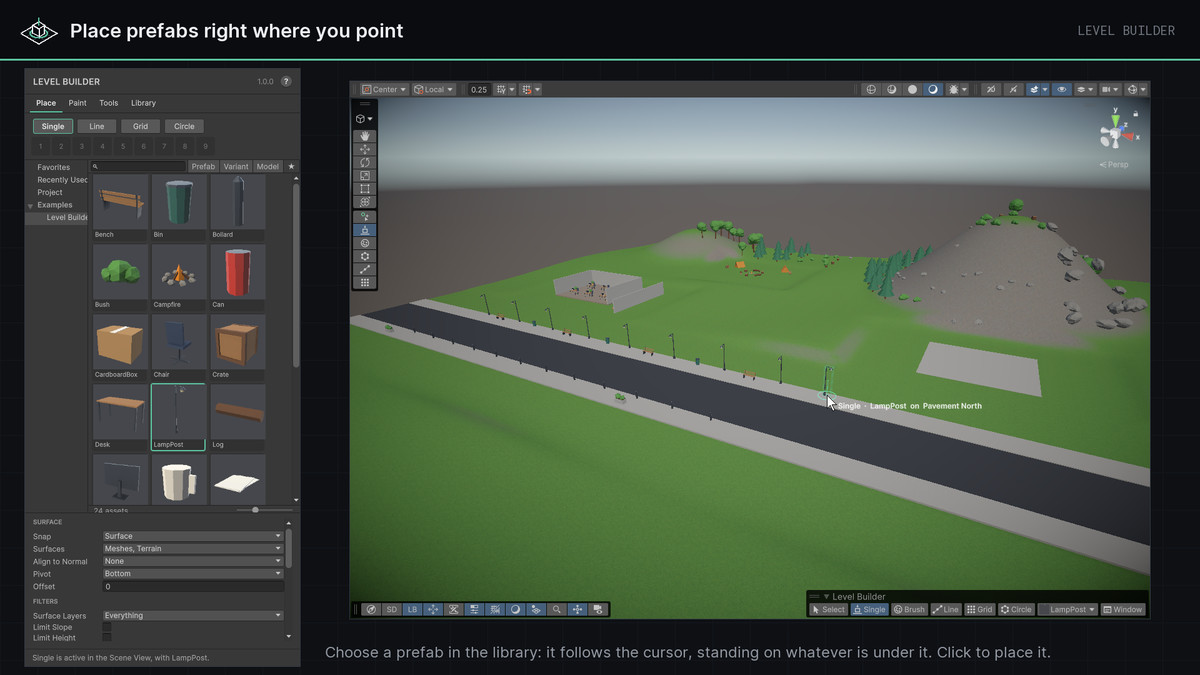Toggle the Limit Height checkbox
This screenshot has height=675, width=1200.
click(x=107, y=637)
